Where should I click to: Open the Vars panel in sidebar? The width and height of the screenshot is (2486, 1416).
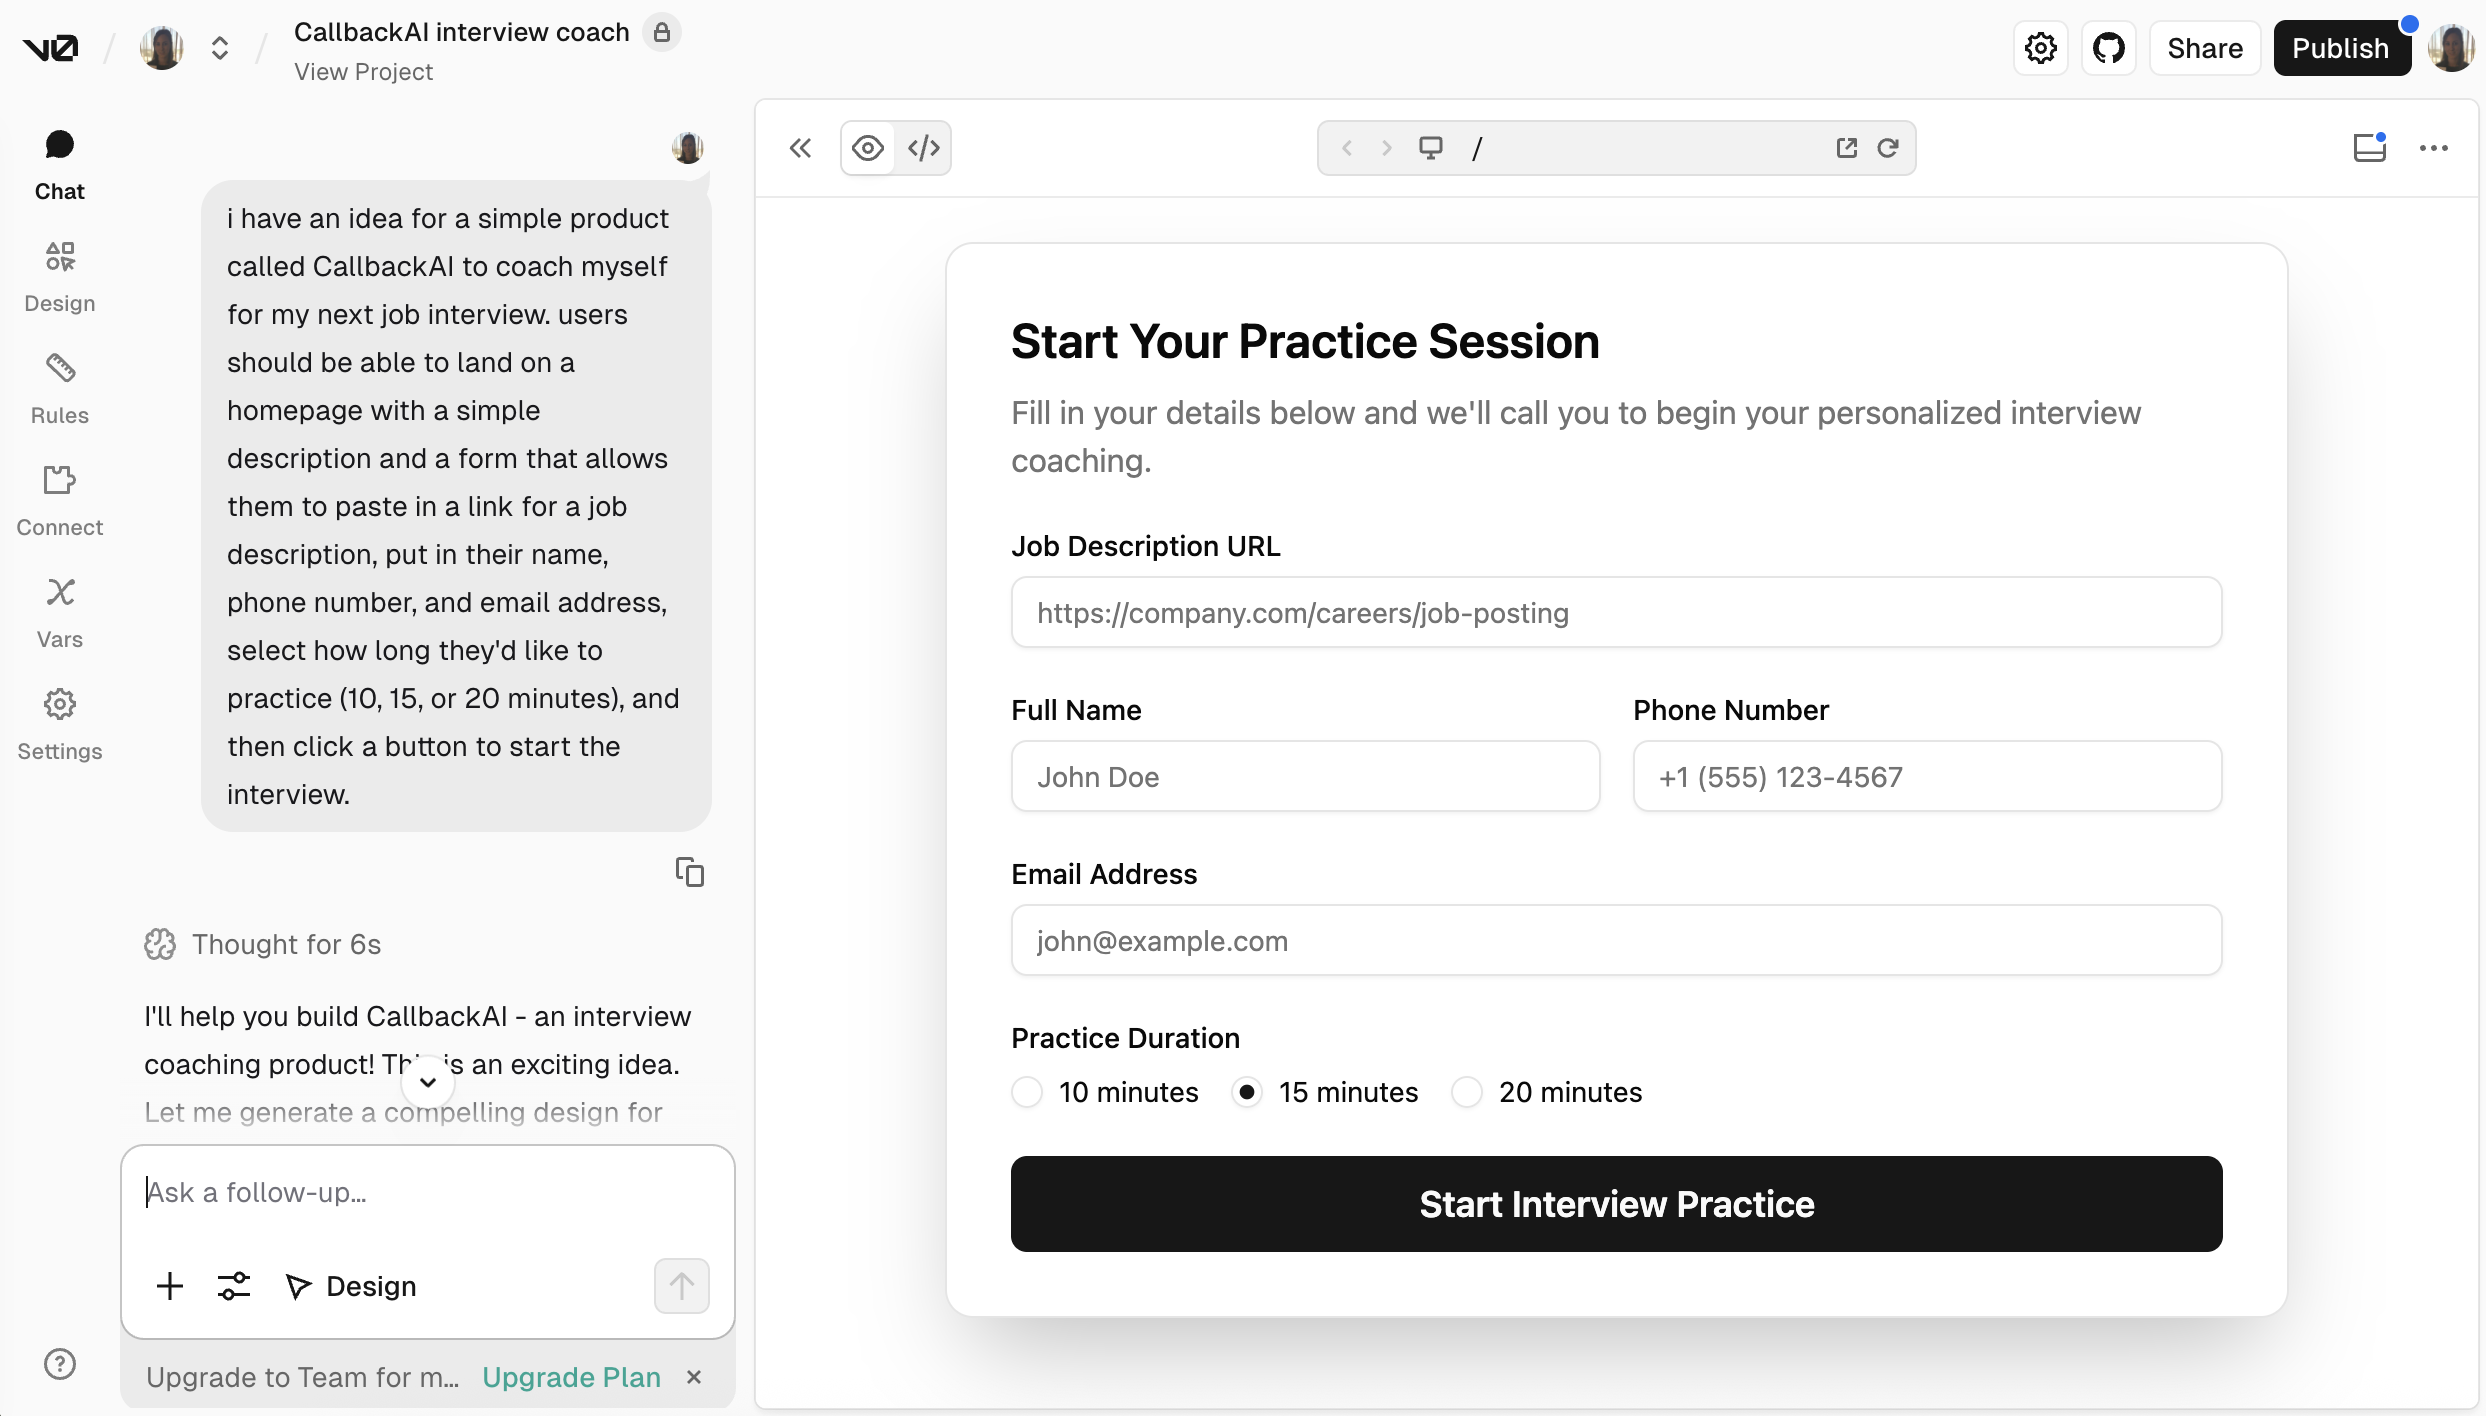click(59, 612)
